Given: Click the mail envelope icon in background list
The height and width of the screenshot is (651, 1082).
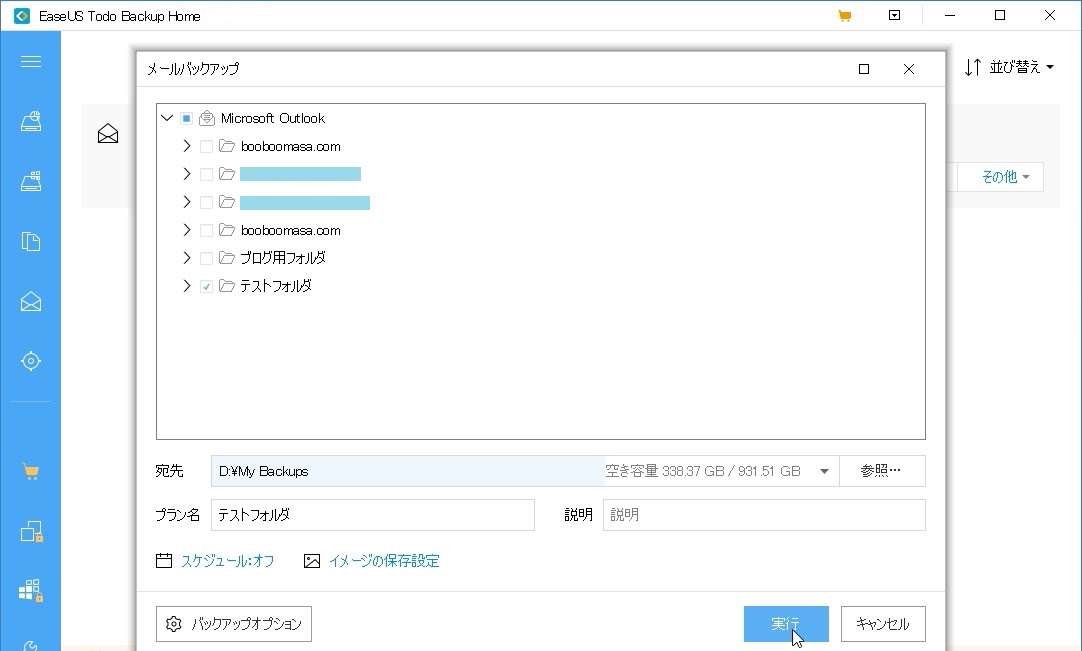Looking at the screenshot, I should [108, 133].
